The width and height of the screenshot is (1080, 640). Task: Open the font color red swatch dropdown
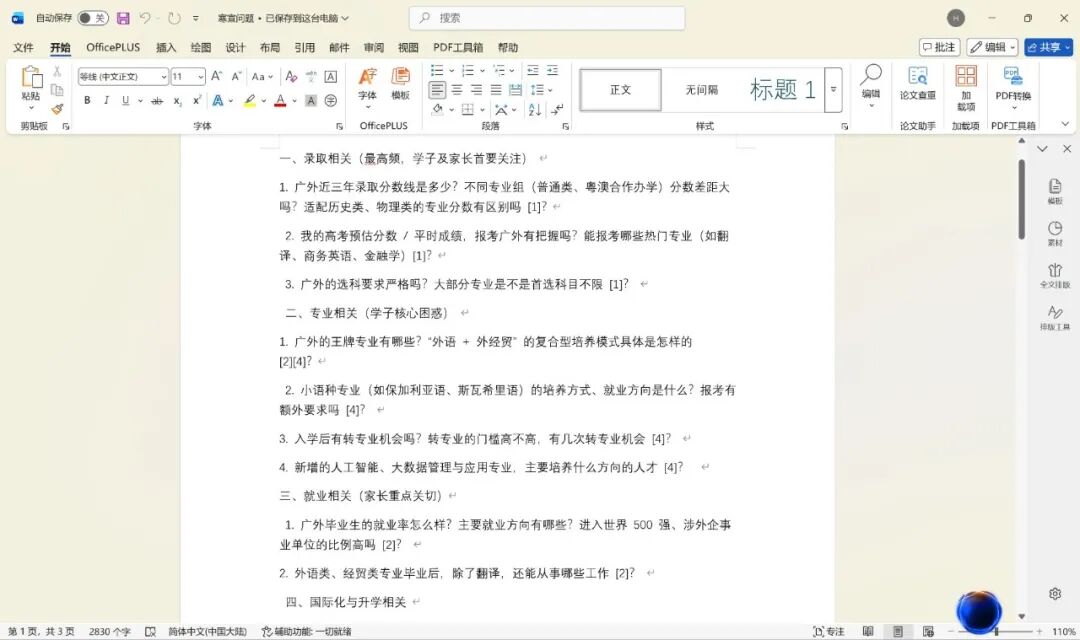point(293,101)
